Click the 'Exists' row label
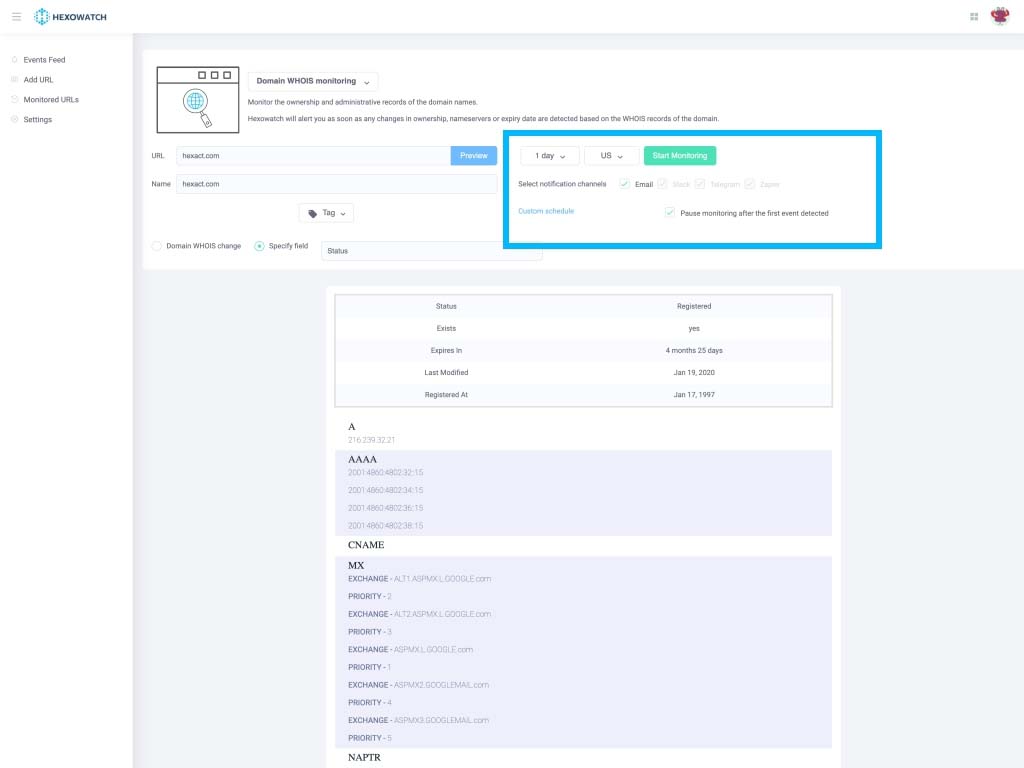The height and width of the screenshot is (768, 1024). 446,328
